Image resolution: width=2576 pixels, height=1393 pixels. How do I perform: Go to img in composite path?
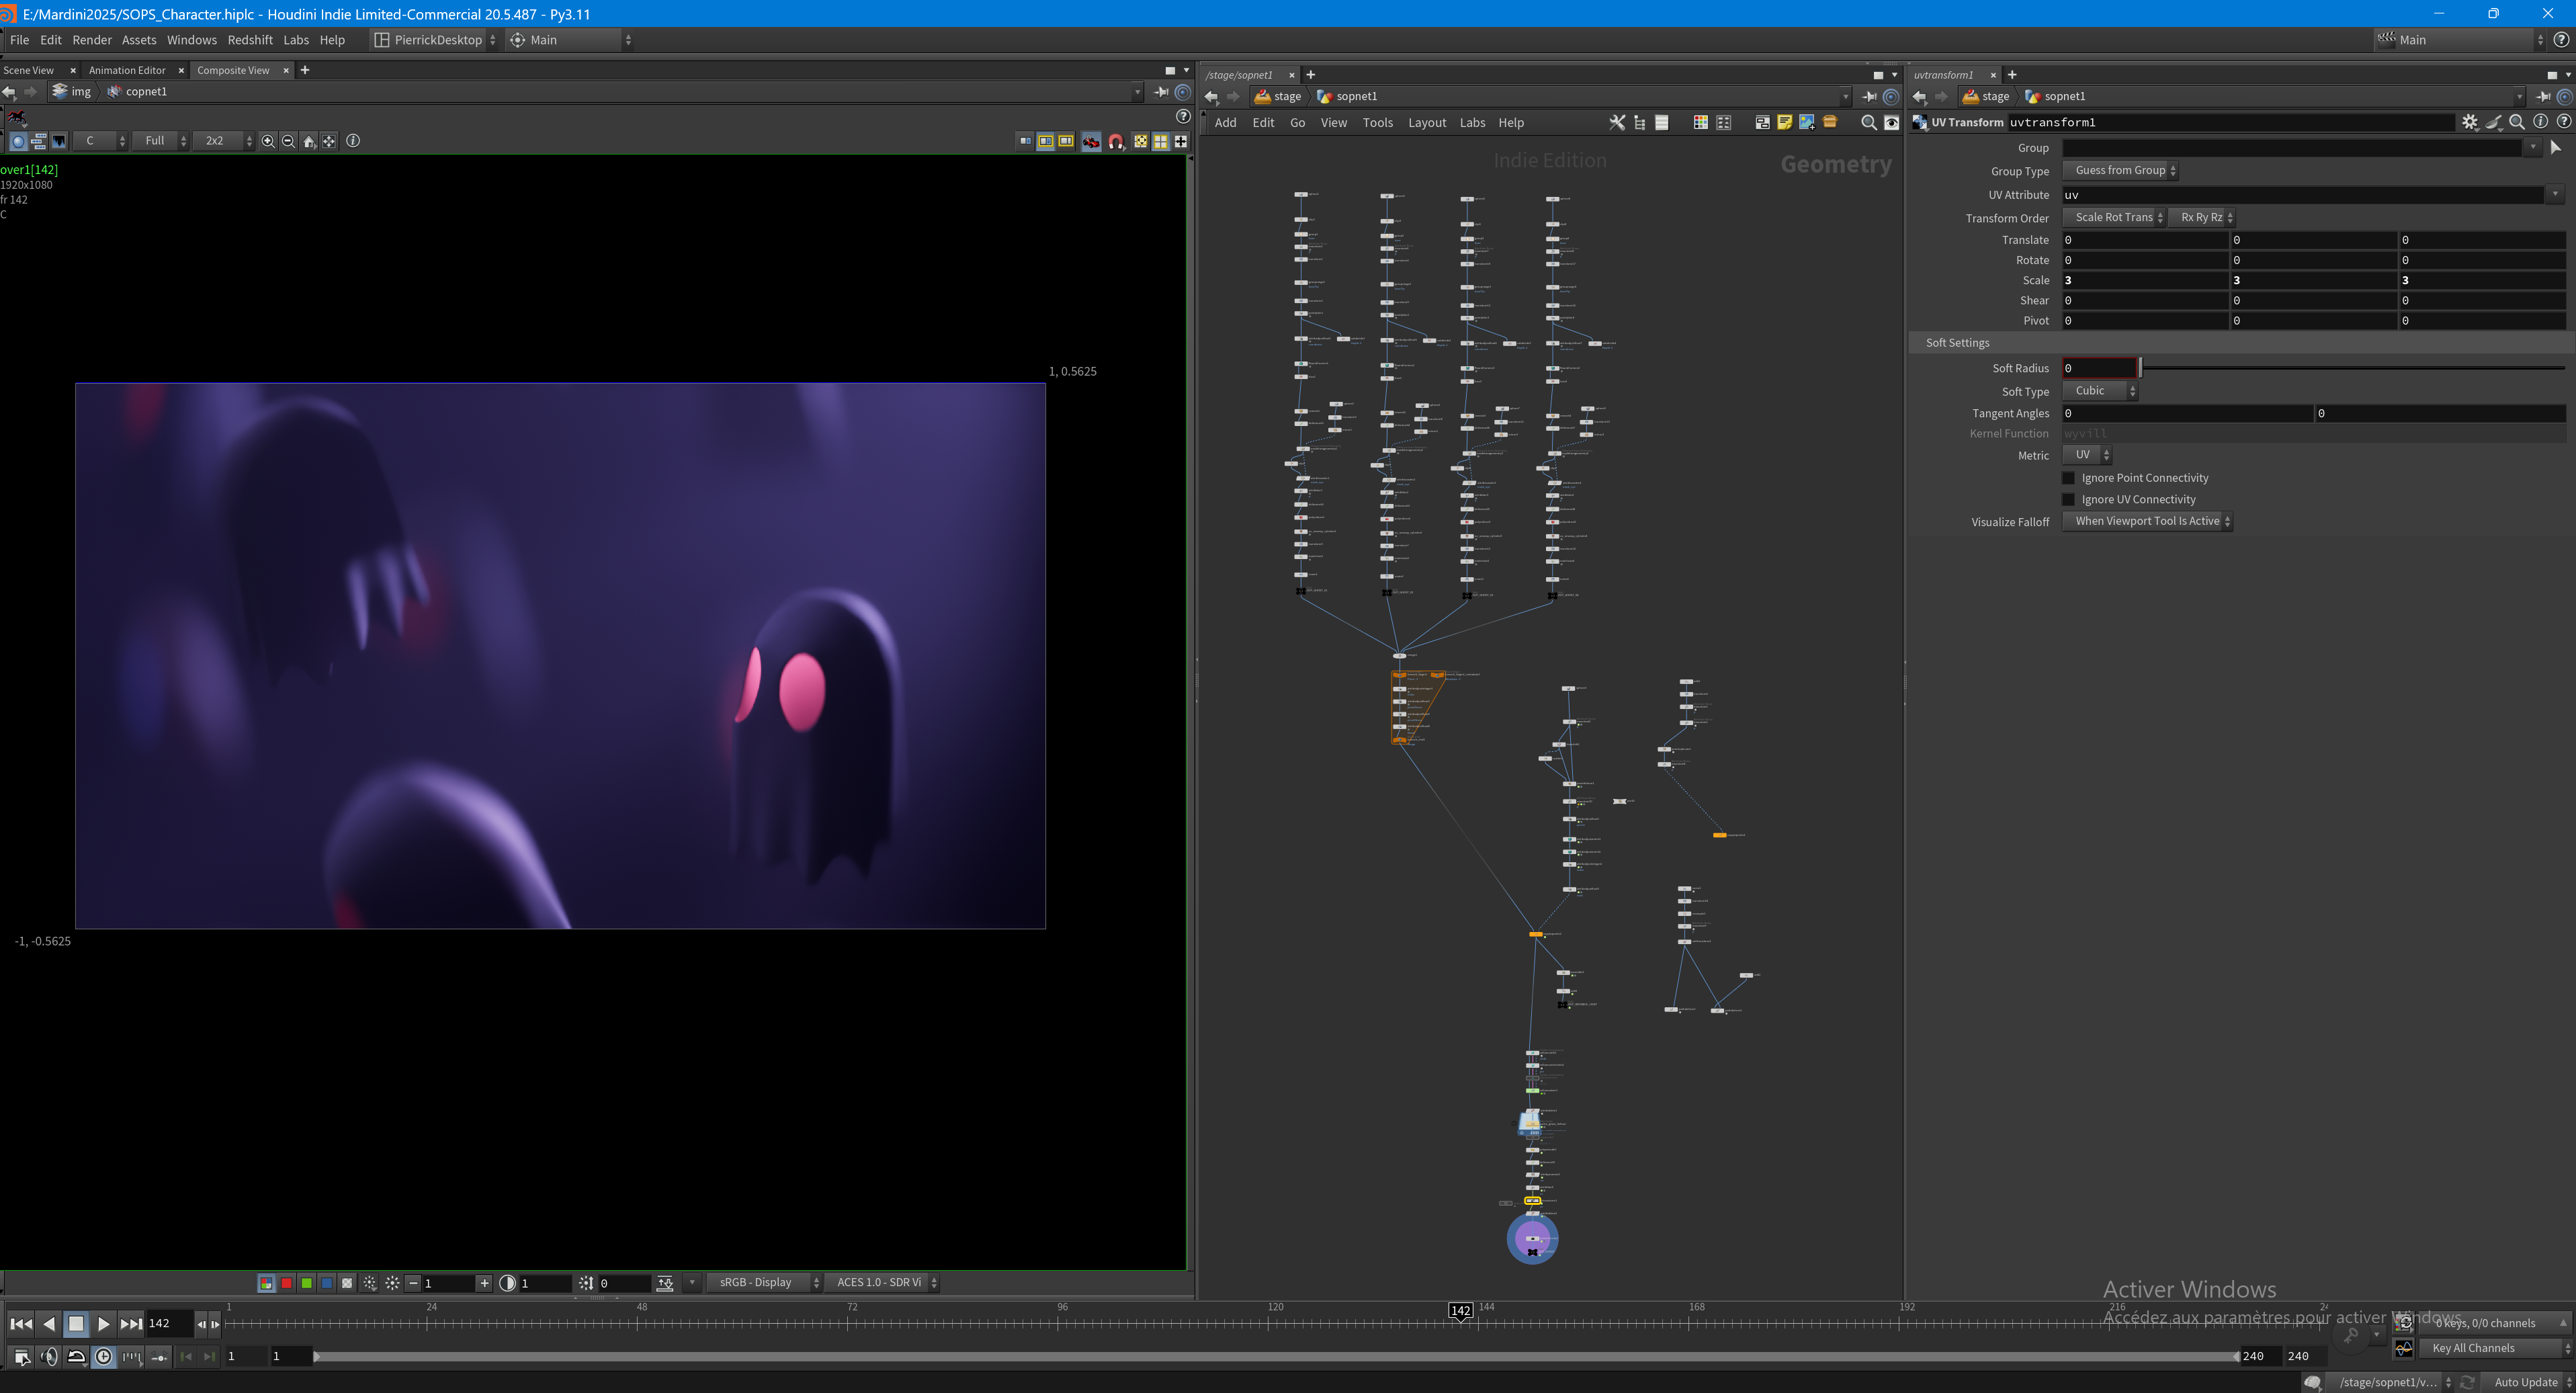coord(72,91)
